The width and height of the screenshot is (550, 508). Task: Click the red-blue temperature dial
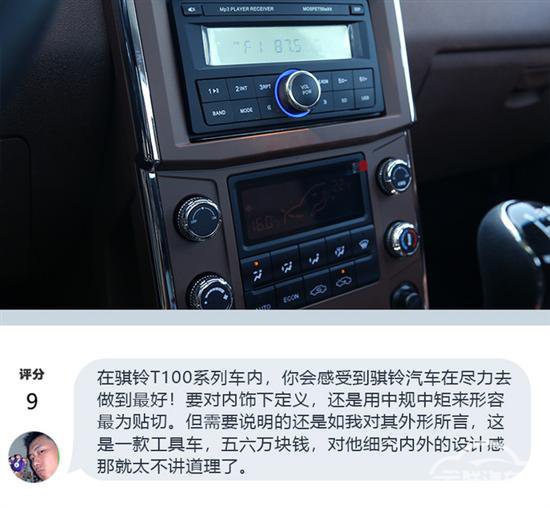point(402,239)
